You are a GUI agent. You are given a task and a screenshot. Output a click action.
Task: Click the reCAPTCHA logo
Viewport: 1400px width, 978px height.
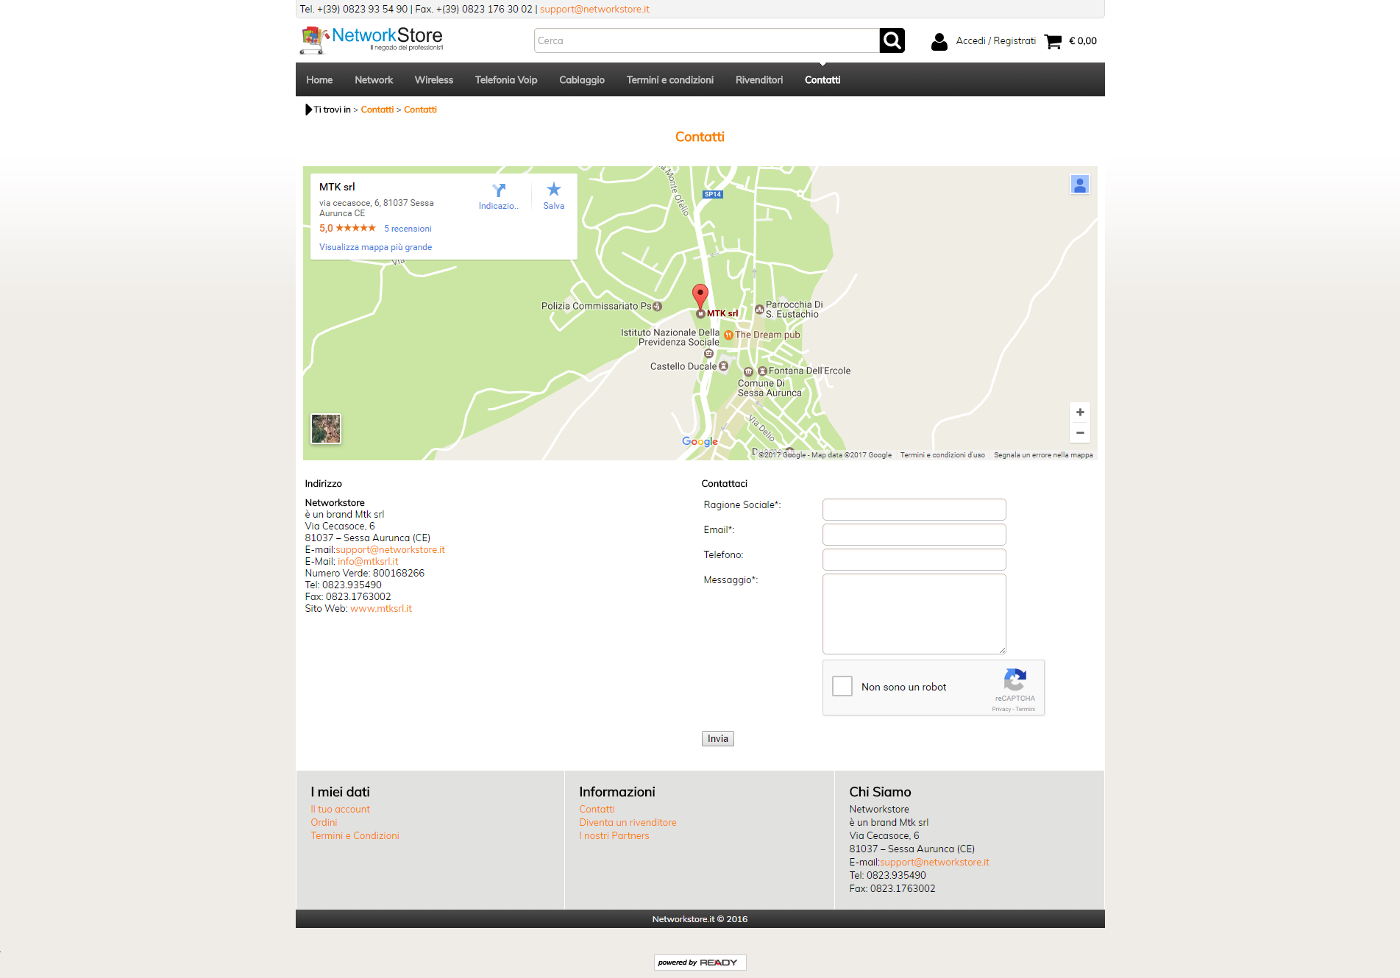[1015, 680]
